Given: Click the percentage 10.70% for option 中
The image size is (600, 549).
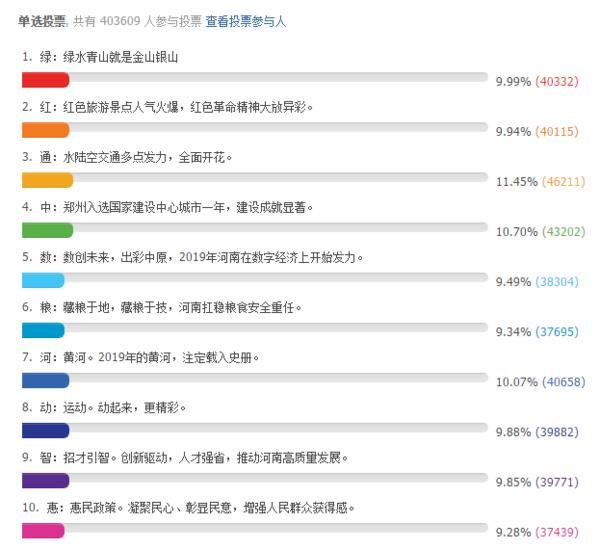Looking at the screenshot, I should (x=517, y=232).
